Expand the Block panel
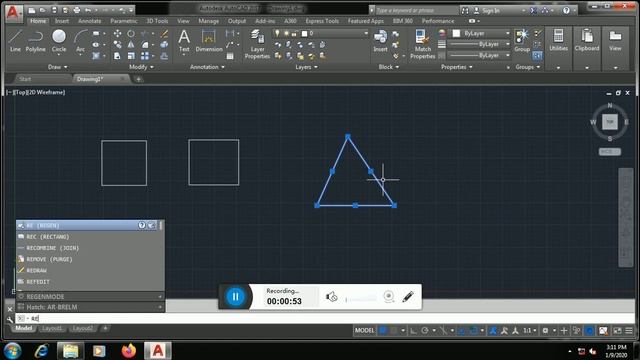Screen dimensions: 640x360 [389, 67]
